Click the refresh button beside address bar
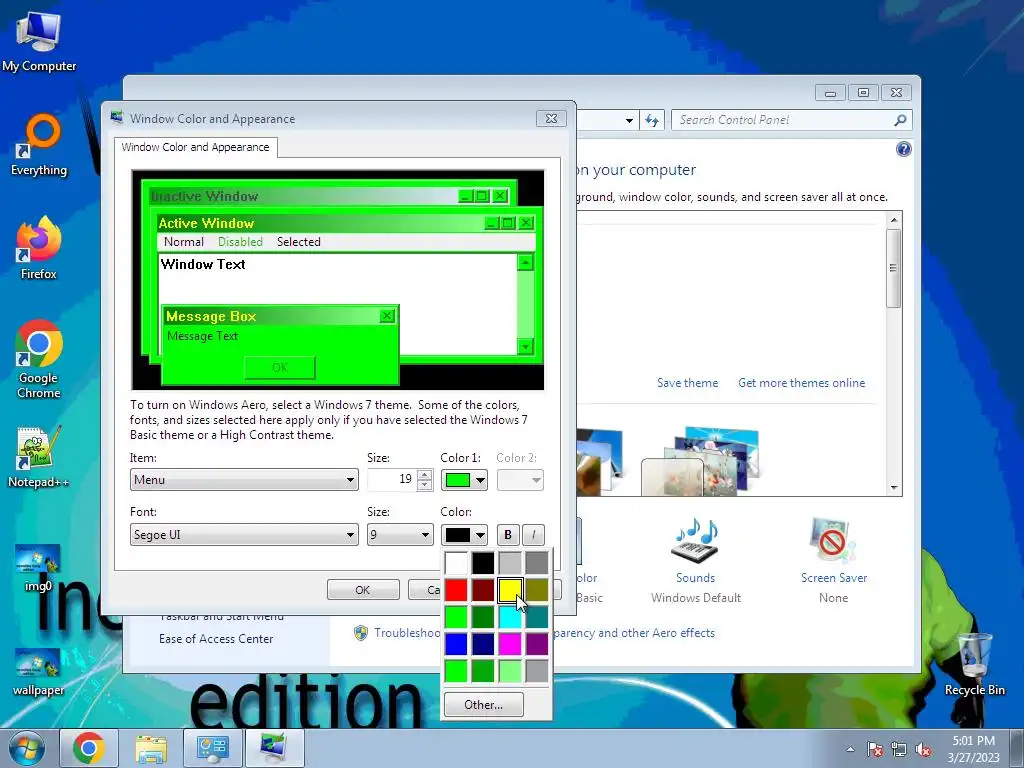Image resolution: width=1024 pixels, height=768 pixels. click(652, 120)
